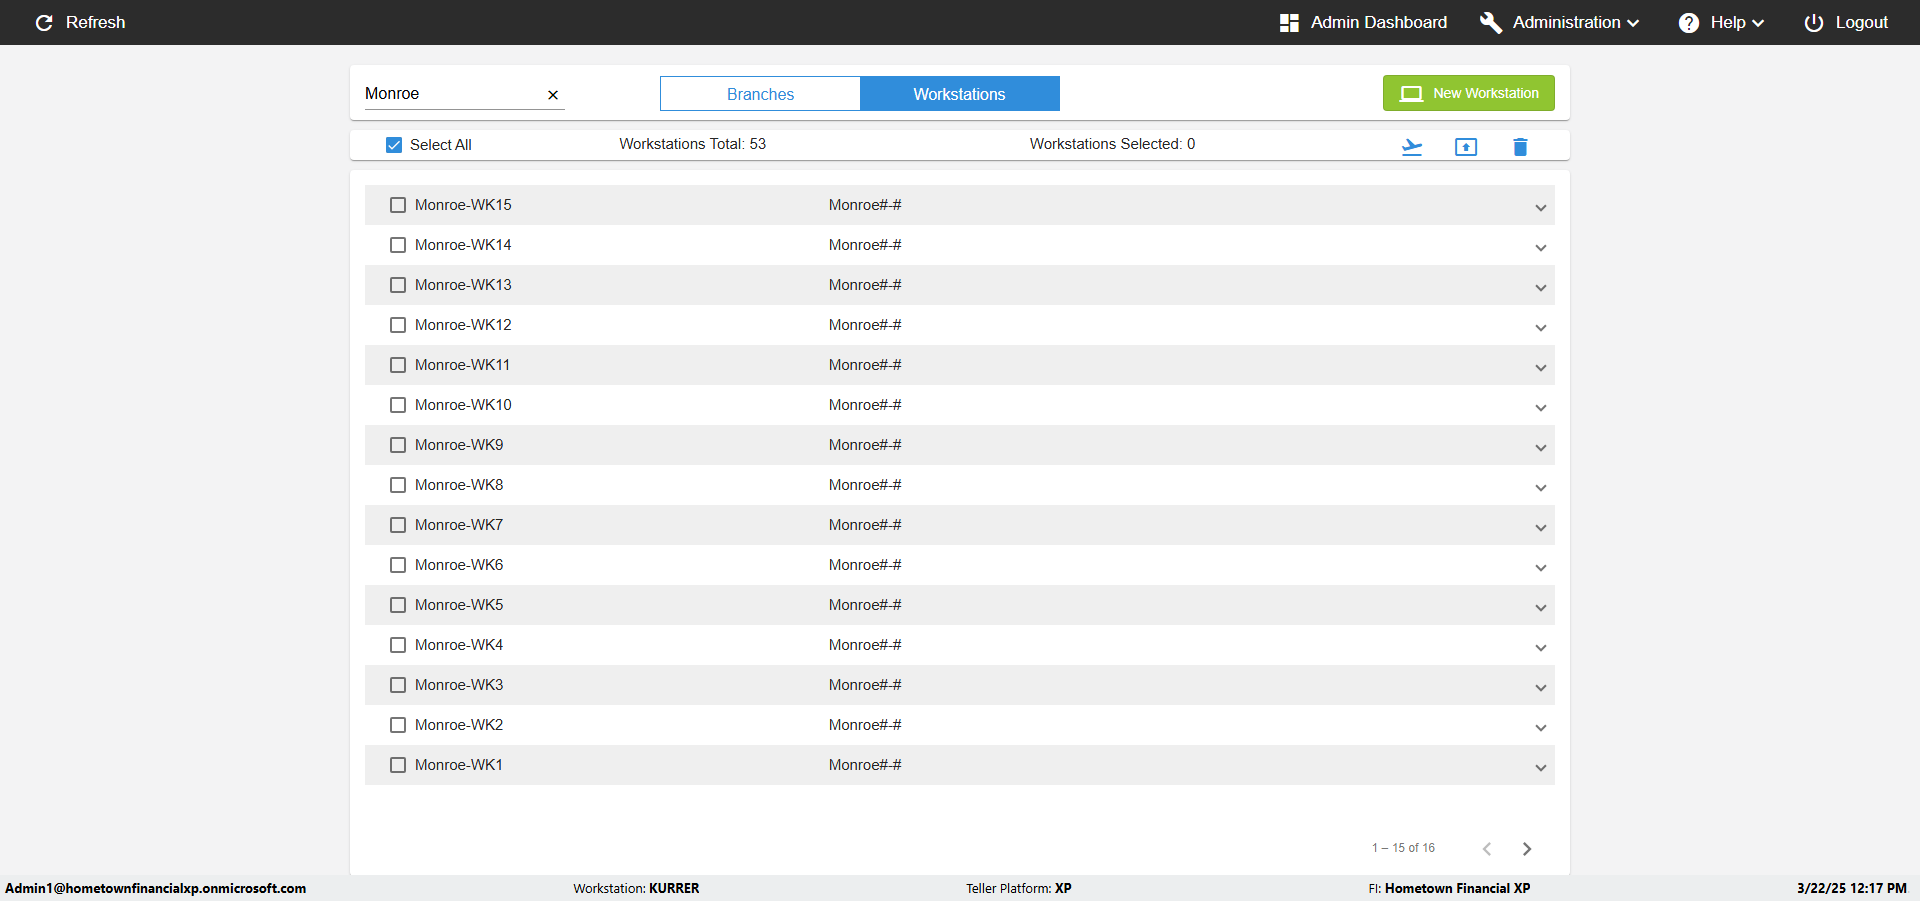Viewport: 1920px width, 901px height.
Task: Expand the Monroe-WK5 row chevron
Action: [1541, 608]
